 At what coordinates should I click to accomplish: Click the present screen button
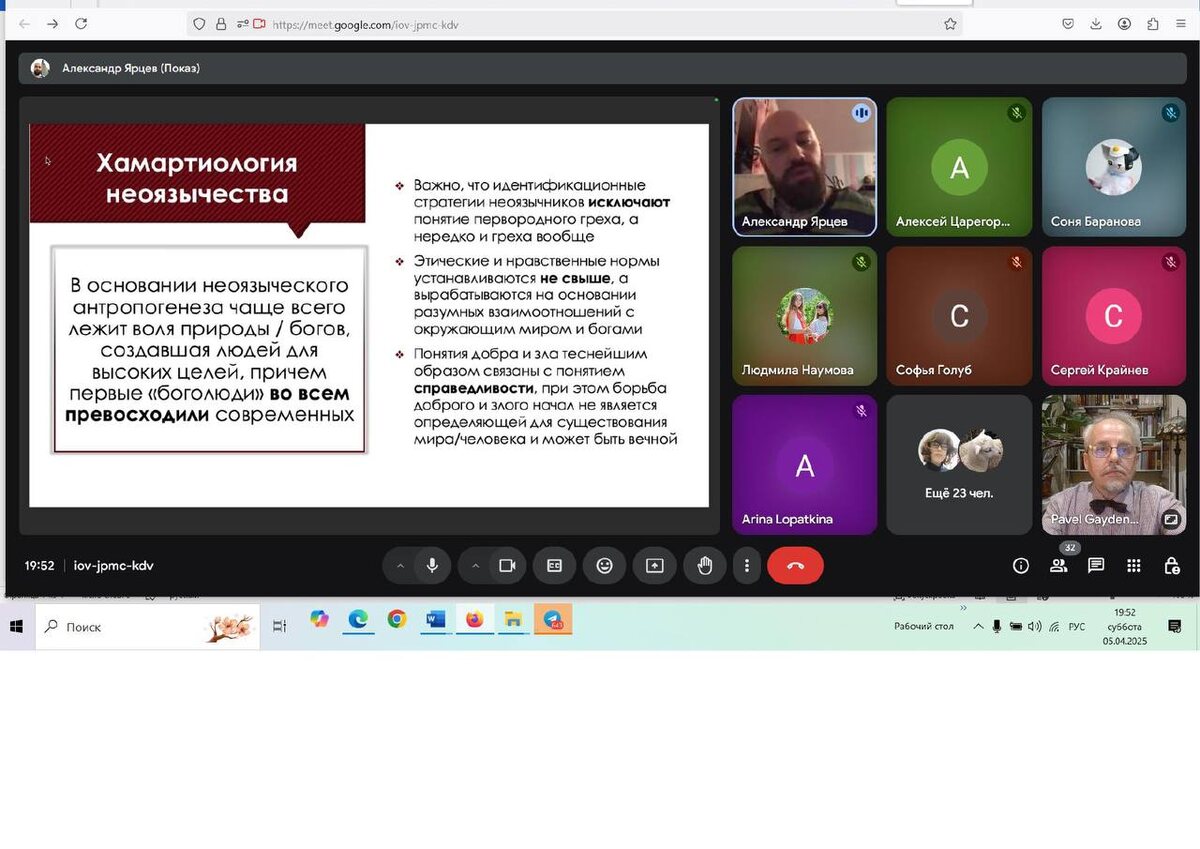(654, 565)
